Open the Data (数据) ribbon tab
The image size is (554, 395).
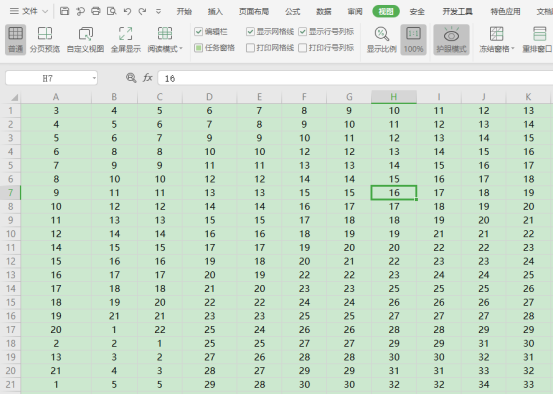point(324,12)
